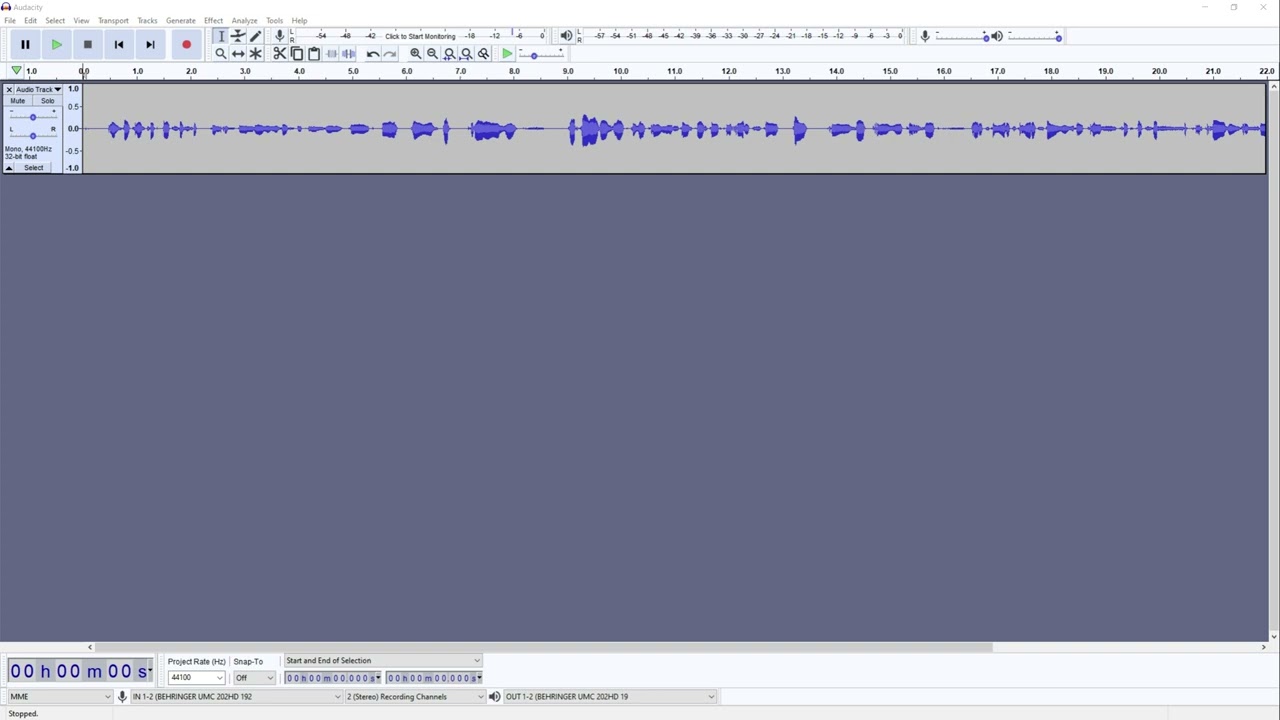This screenshot has width=1280, height=720.
Task: Select the Envelope tool
Action: click(x=238, y=36)
